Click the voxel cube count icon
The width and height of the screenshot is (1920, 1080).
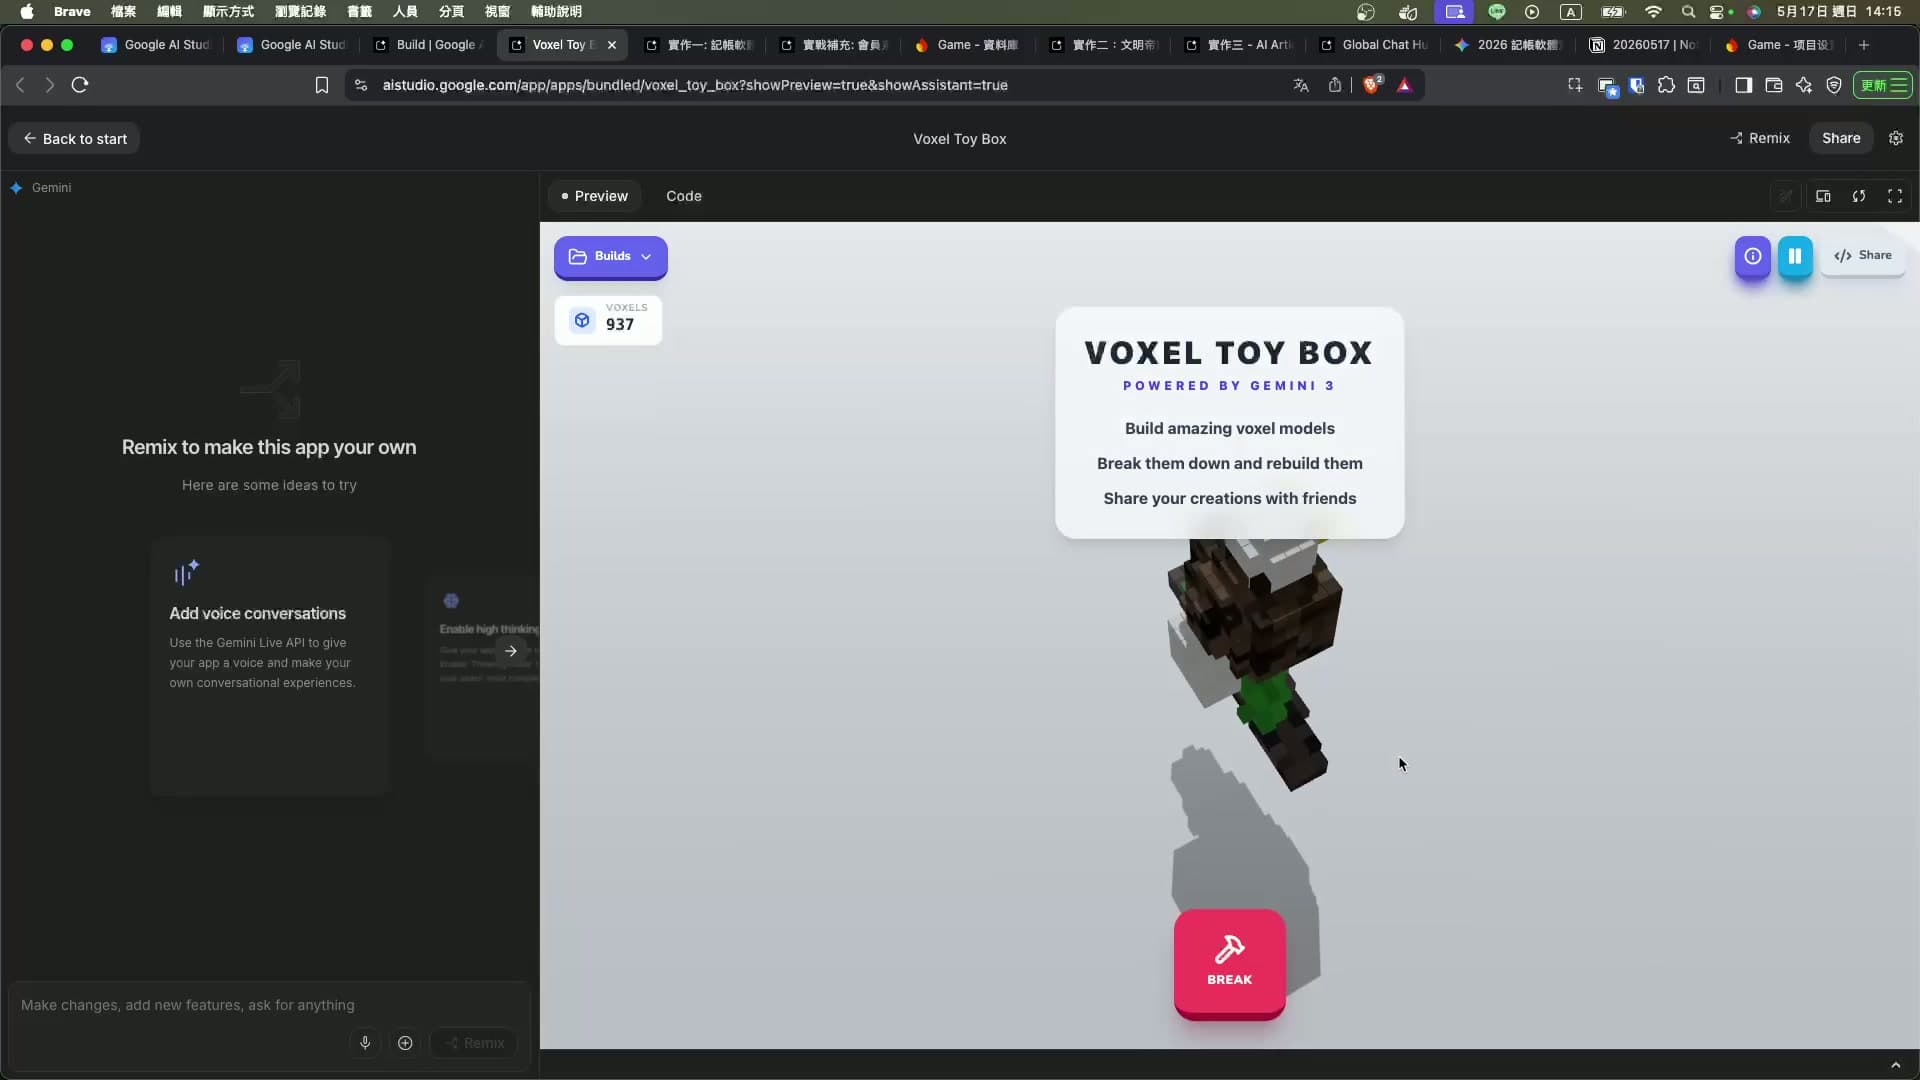(582, 320)
